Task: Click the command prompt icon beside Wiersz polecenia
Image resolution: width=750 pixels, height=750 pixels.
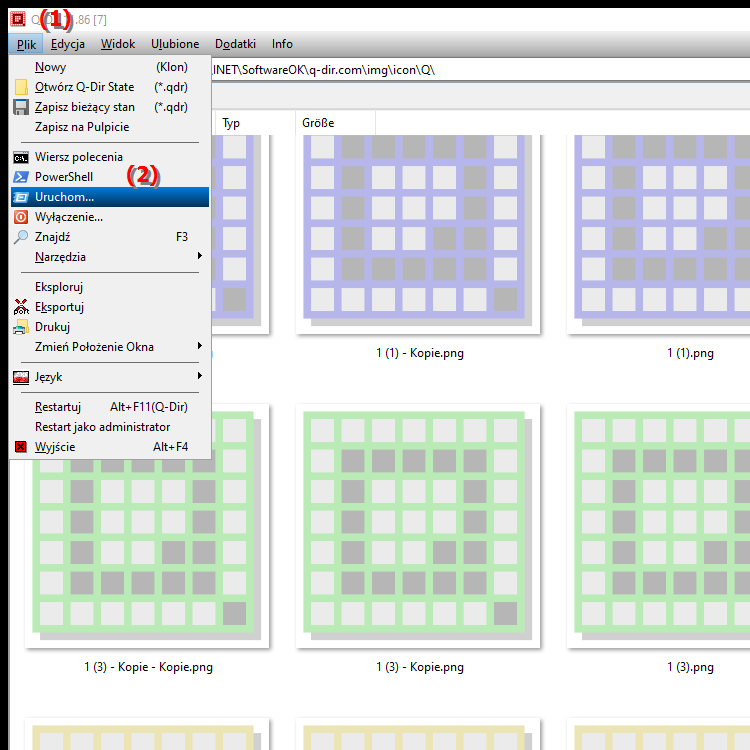Action: 21,157
